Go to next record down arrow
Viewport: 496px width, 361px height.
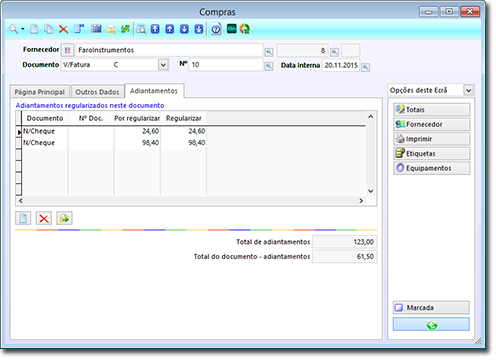tap(184, 29)
